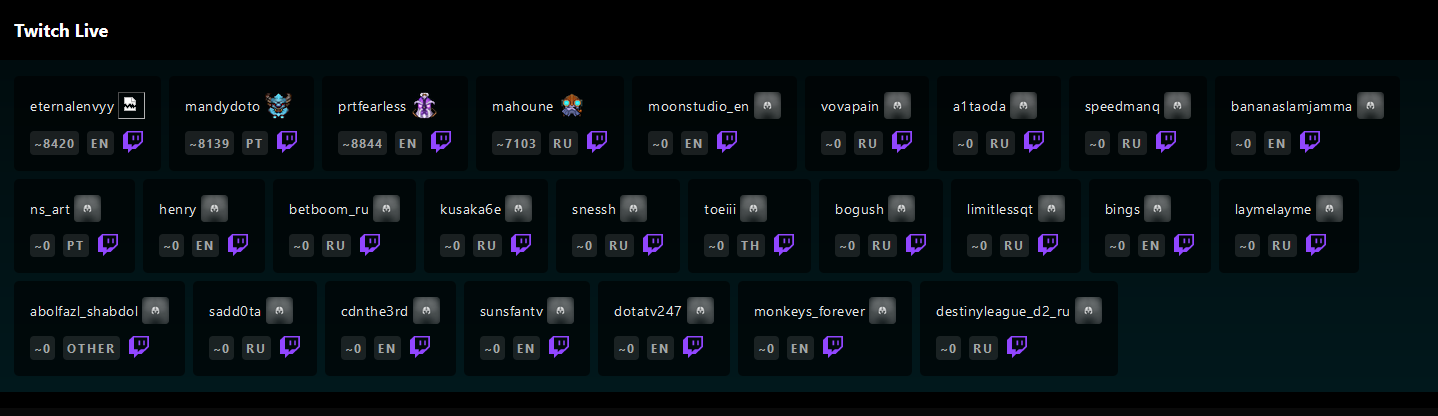Click the abolfazl_shabdol streamer name
Viewport: 1438px width, 416px height.
(x=84, y=311)
